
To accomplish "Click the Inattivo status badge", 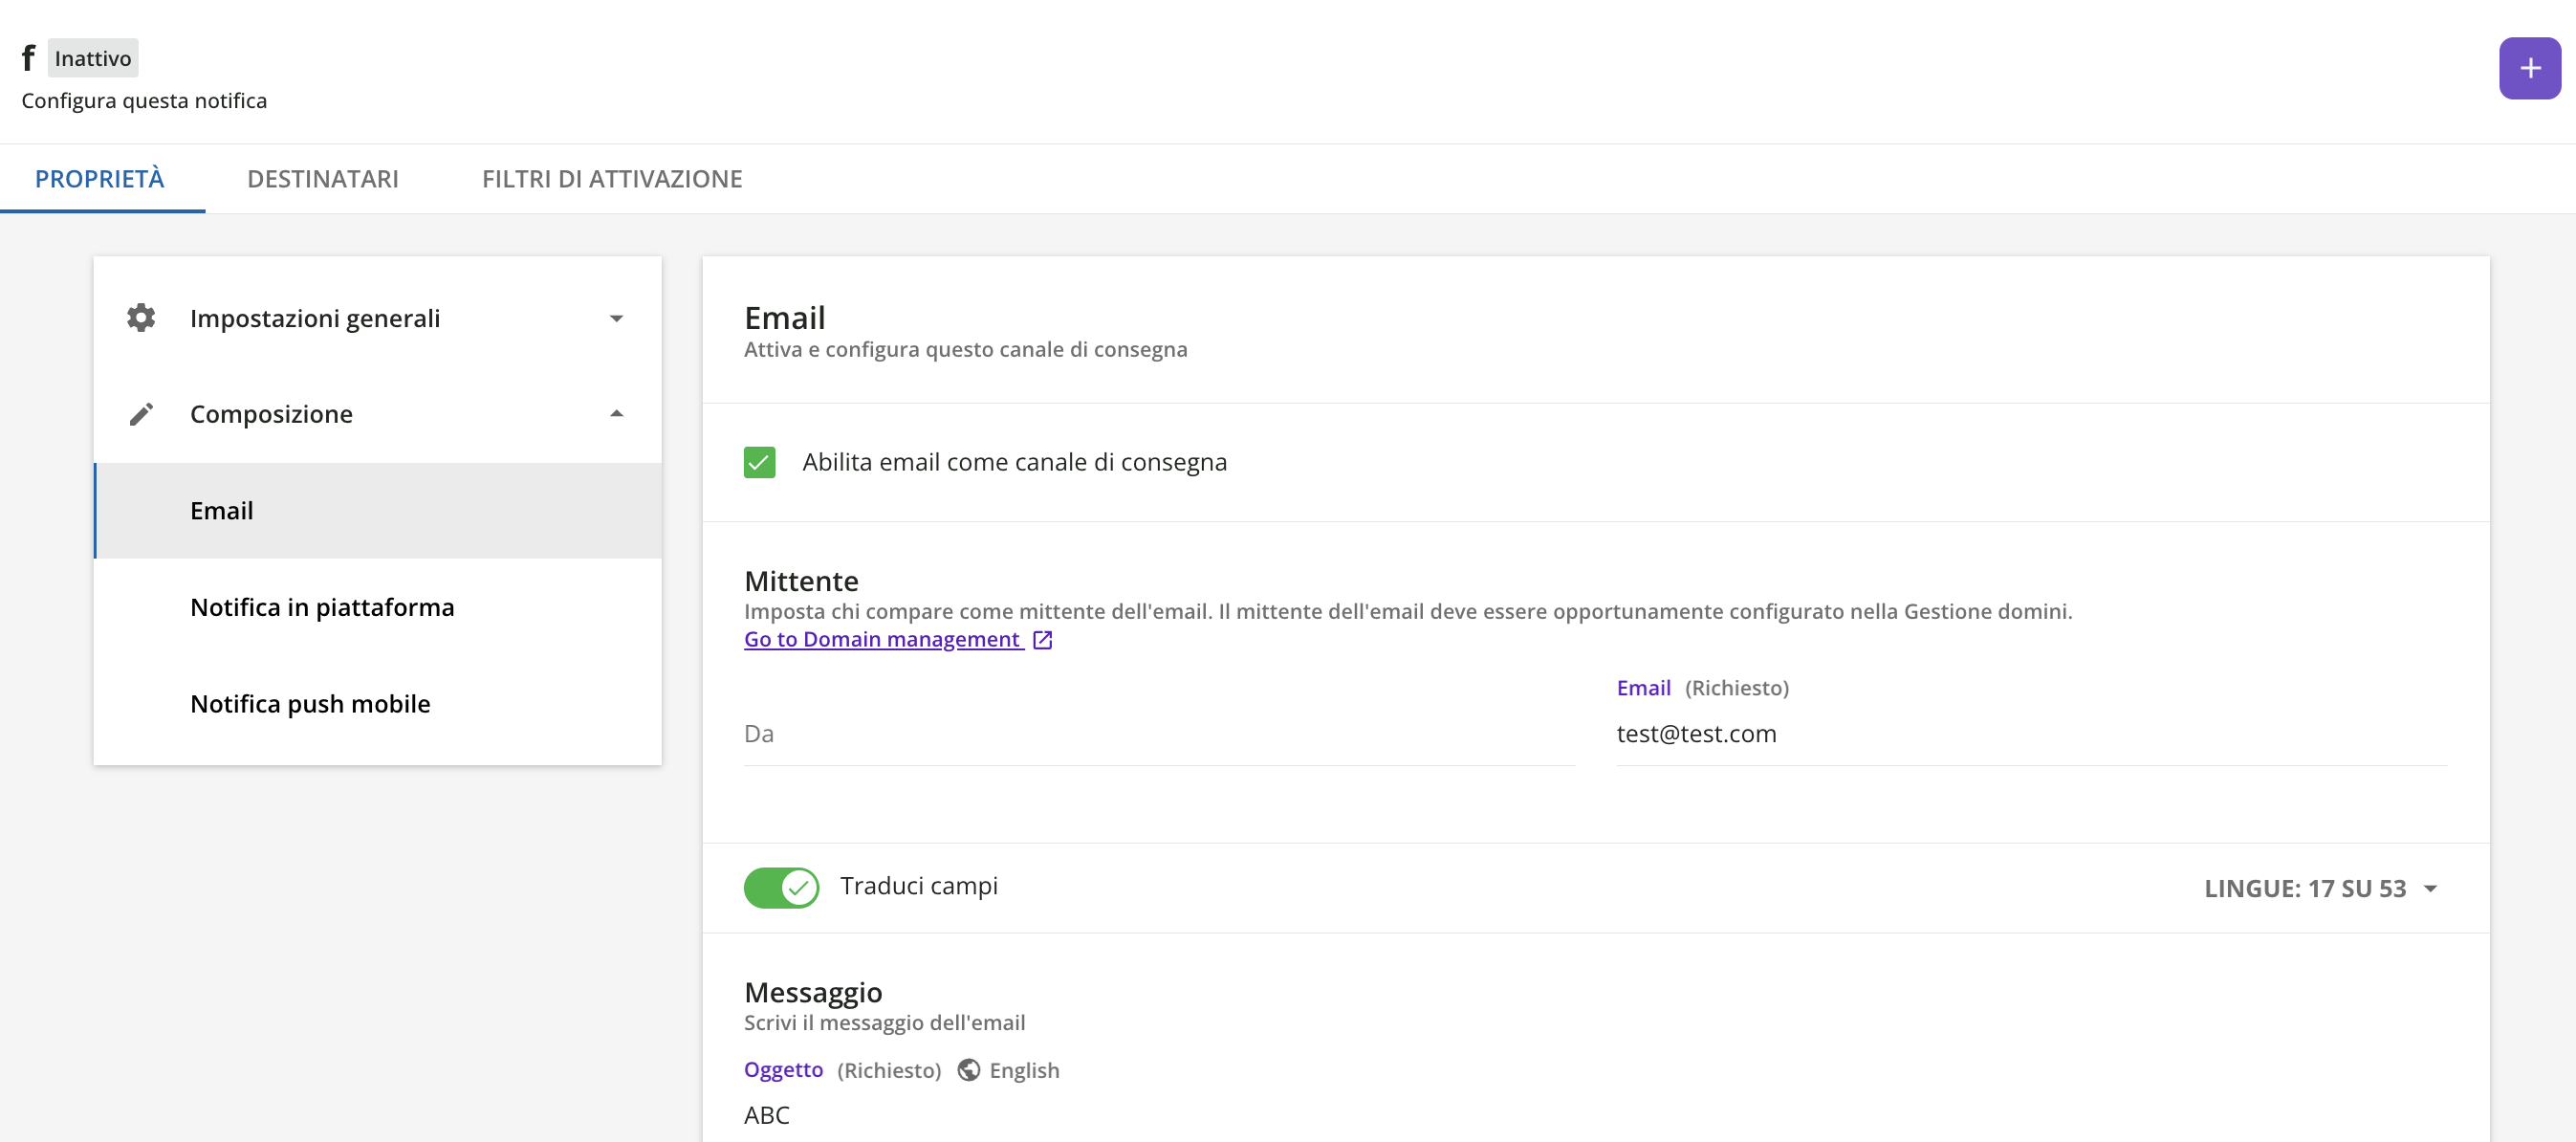I will tap(93, 58).
